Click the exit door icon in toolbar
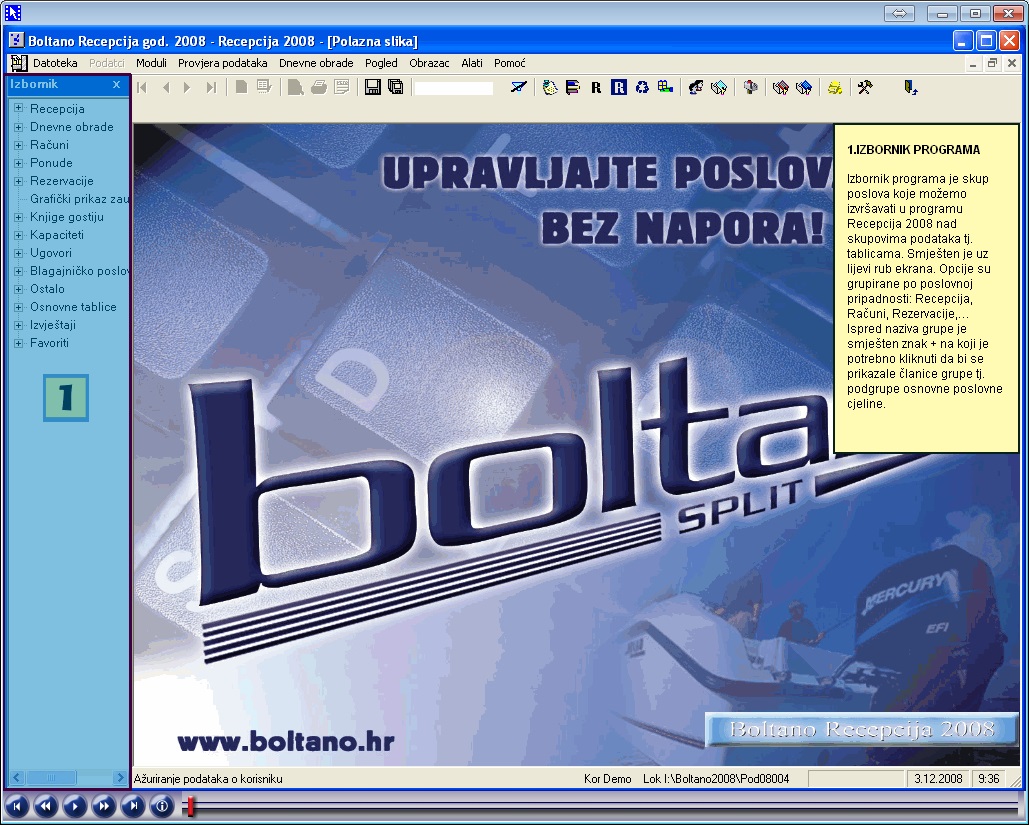 point(910,88)
